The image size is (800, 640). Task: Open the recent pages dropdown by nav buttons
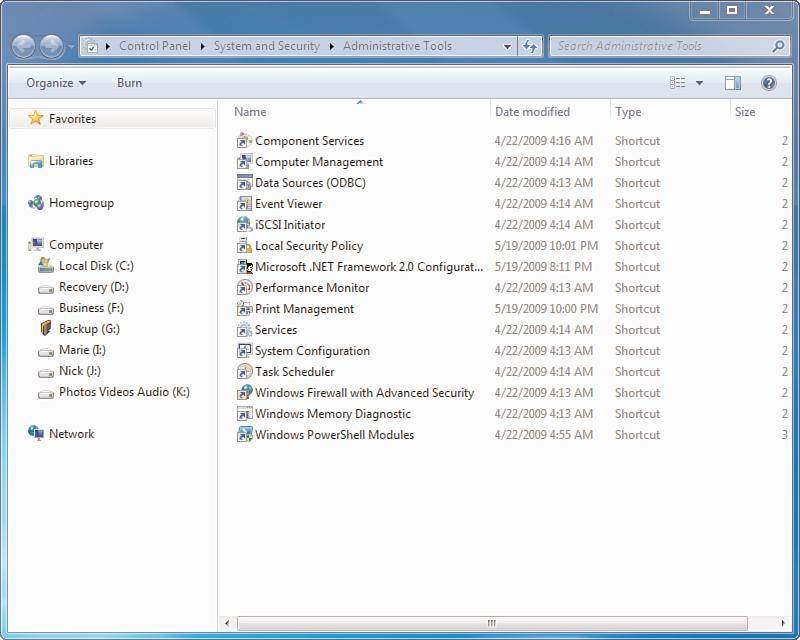click(x=71, y=46)
